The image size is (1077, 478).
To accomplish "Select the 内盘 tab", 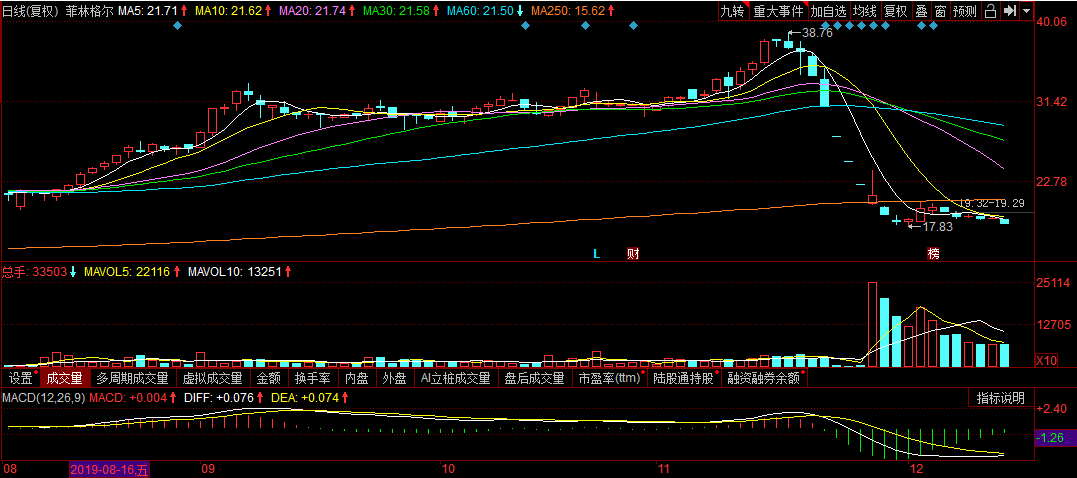I will coord(356,378).
